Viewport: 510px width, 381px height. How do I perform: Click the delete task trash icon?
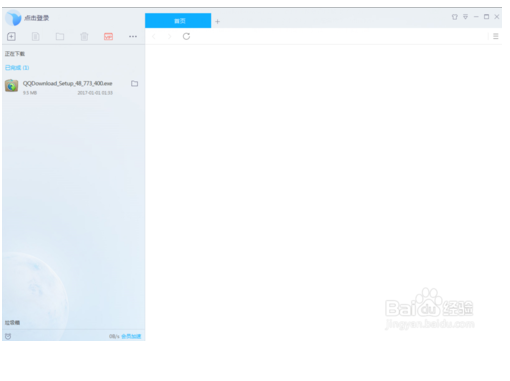[84, 36]
